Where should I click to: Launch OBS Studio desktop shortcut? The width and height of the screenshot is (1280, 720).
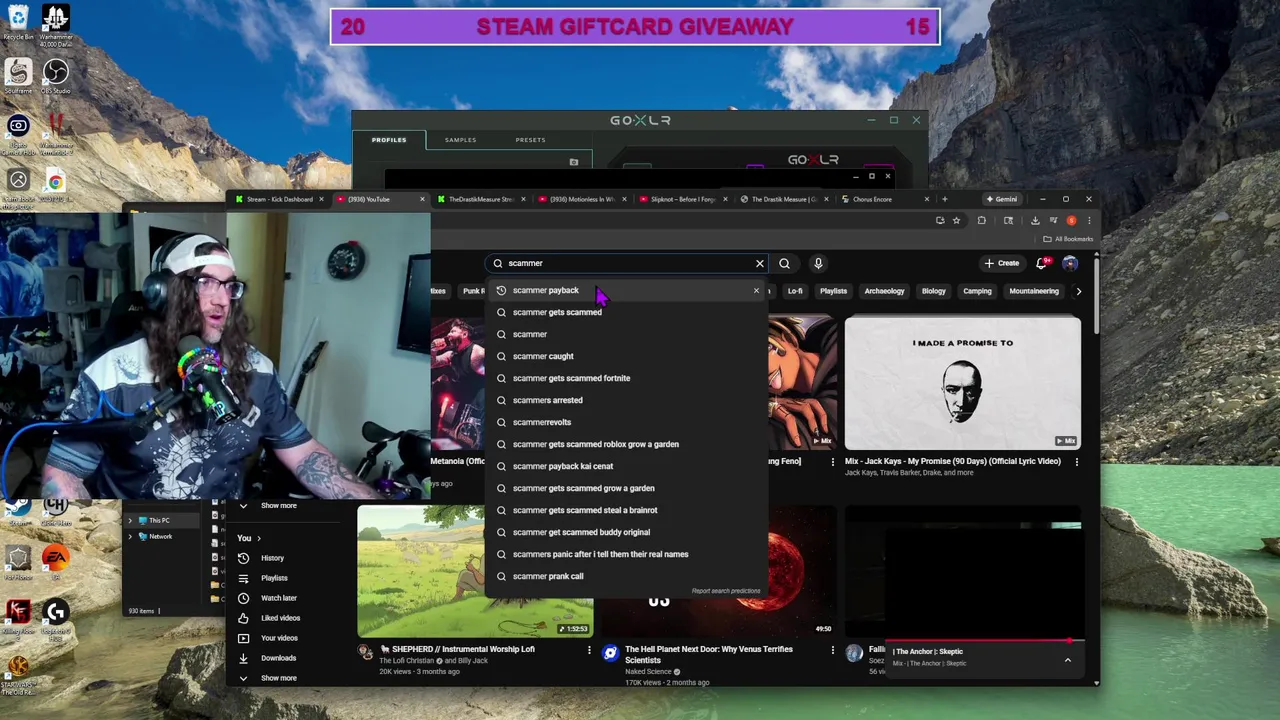[55, 78]
